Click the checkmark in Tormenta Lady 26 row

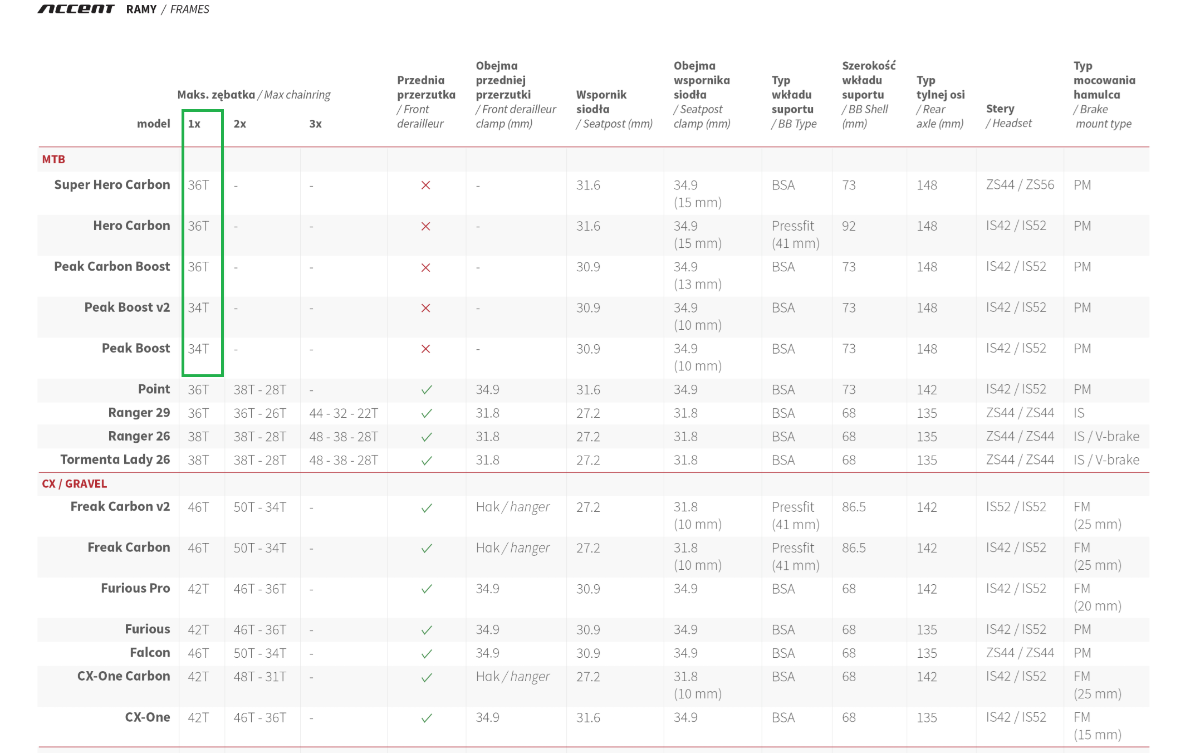[x=426, y=460]
